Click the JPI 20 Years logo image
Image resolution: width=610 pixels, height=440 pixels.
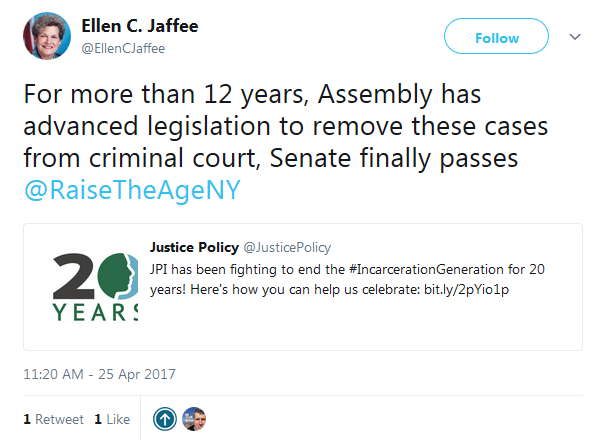coord(93,287)
